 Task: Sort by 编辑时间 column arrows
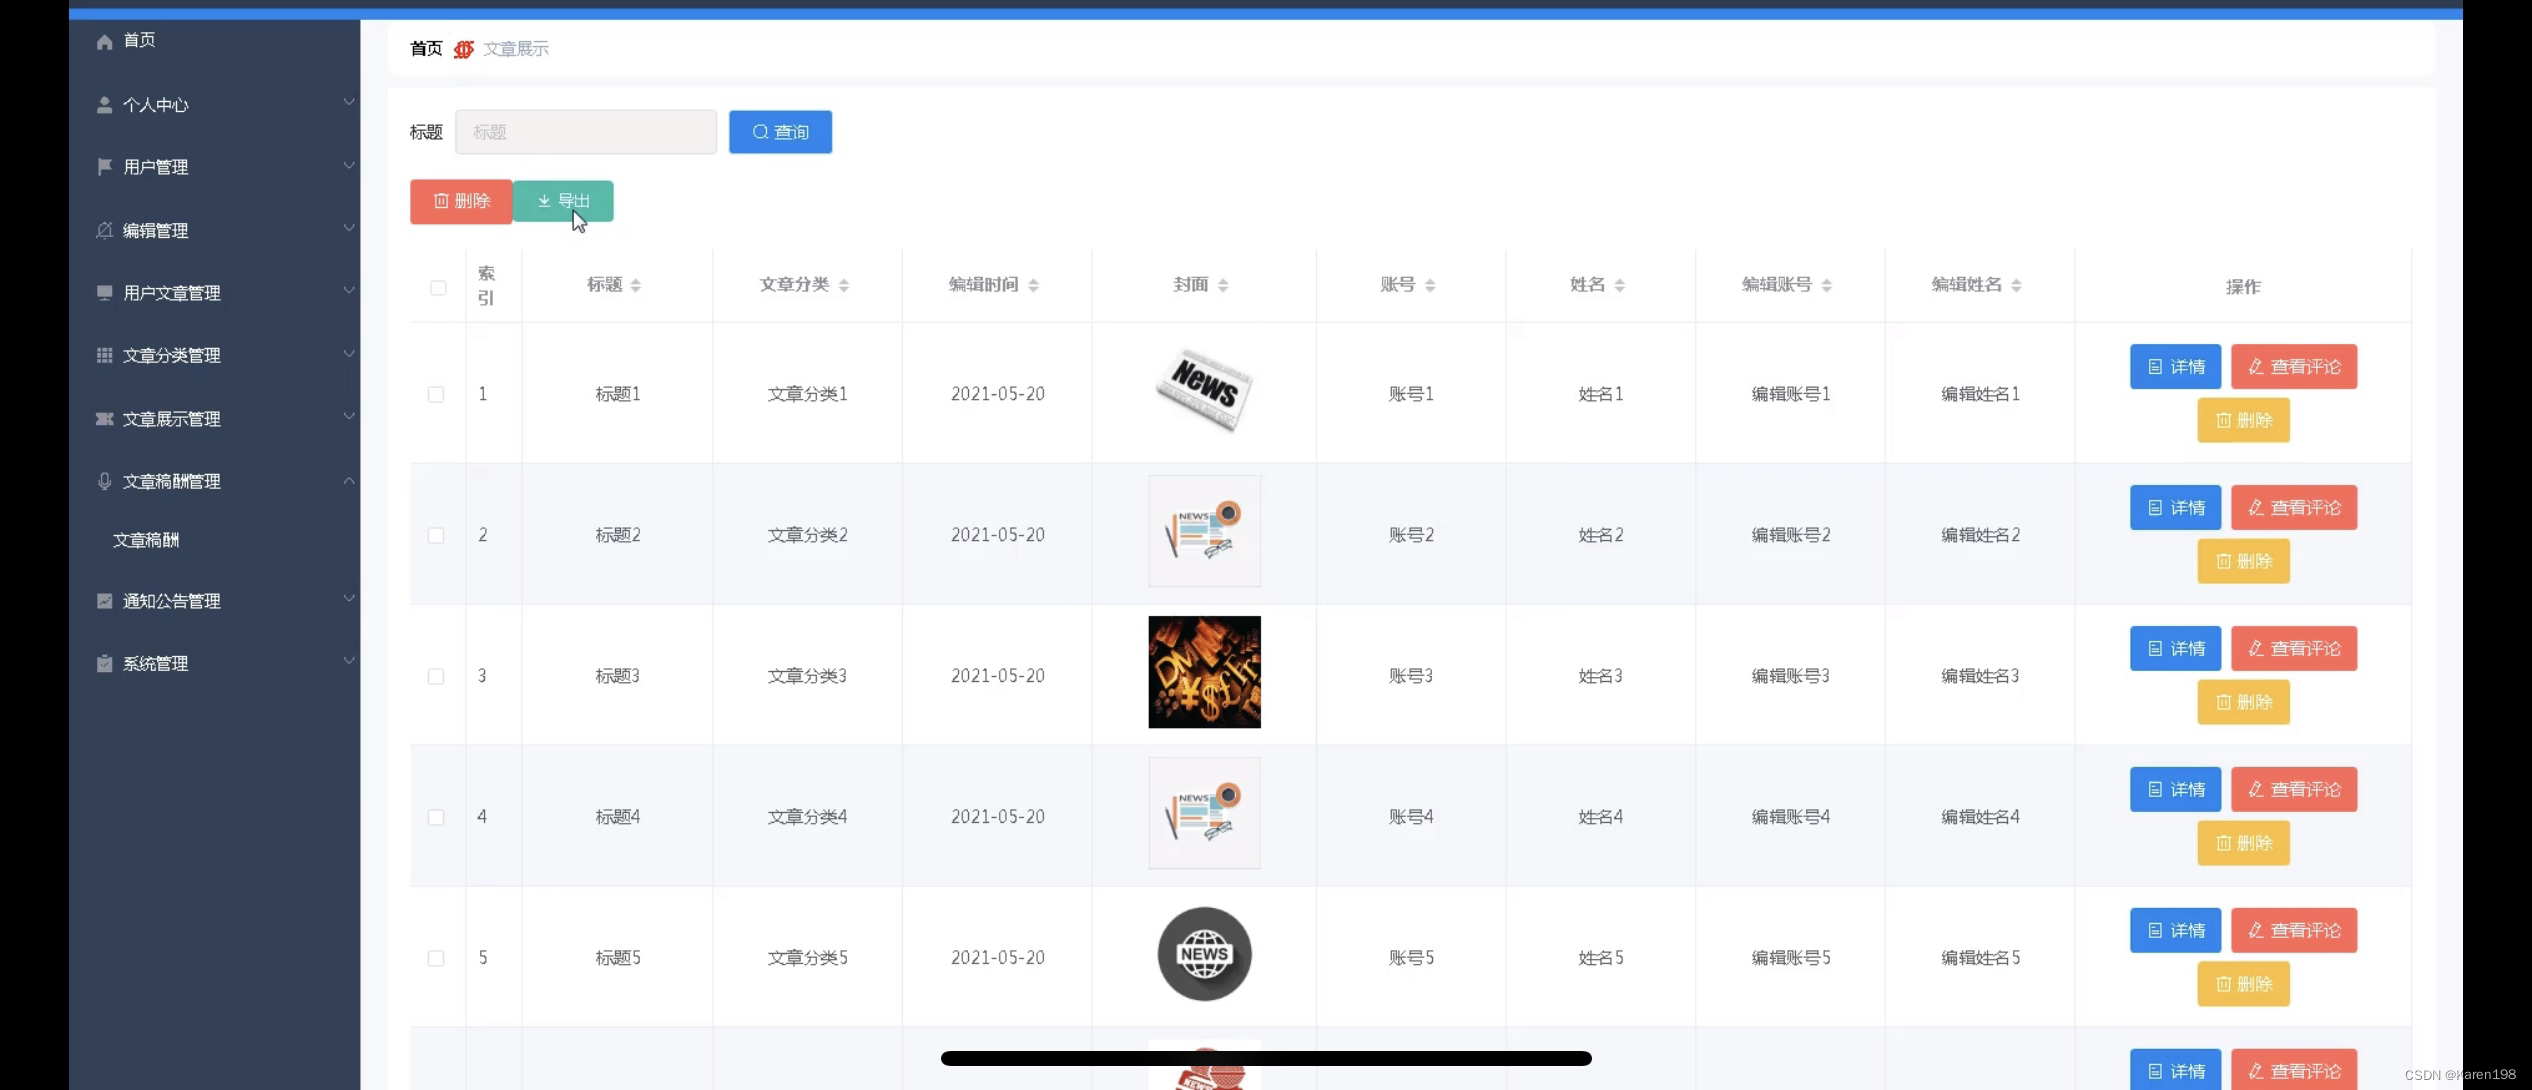pyautogui.click(x=1033, y=286)
